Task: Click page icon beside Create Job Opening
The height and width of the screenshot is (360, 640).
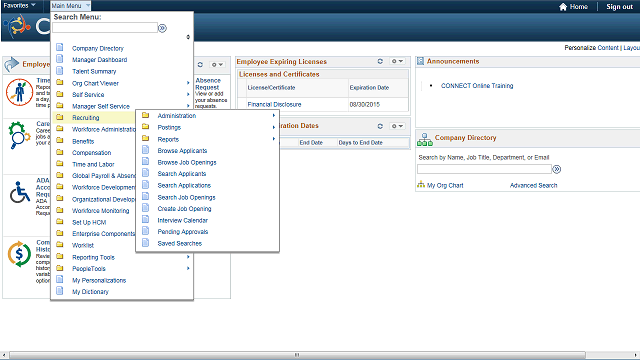Action: click(x=145, y=208)
